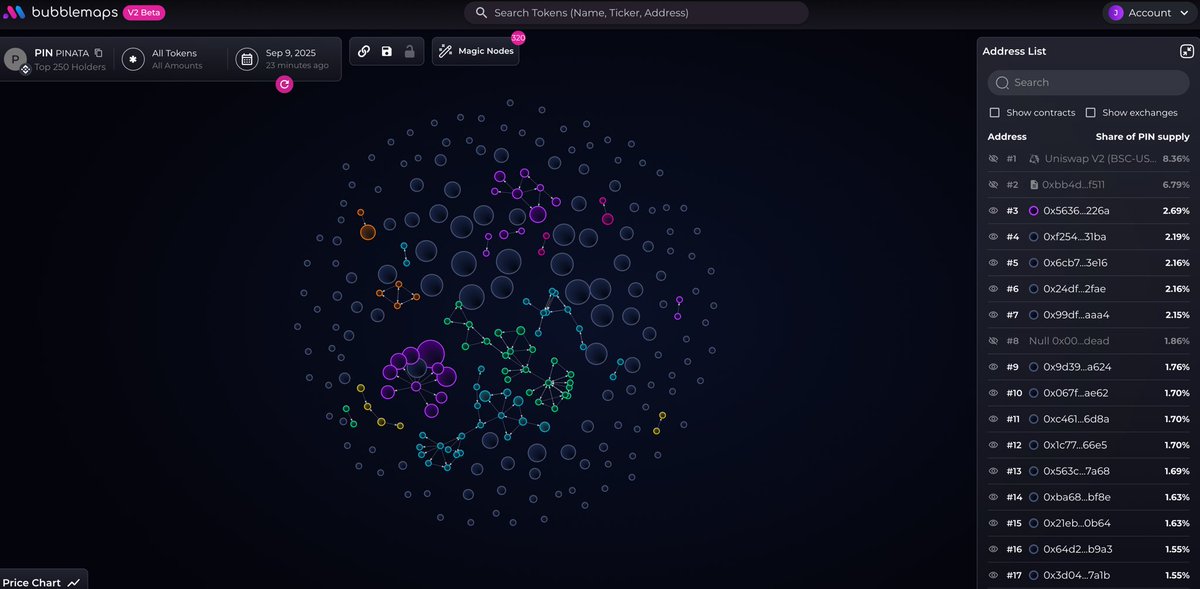The image size is (1200, 589).
Task: Open the Sep 9, 2025 date picker
Action: [x=282, y=59]
